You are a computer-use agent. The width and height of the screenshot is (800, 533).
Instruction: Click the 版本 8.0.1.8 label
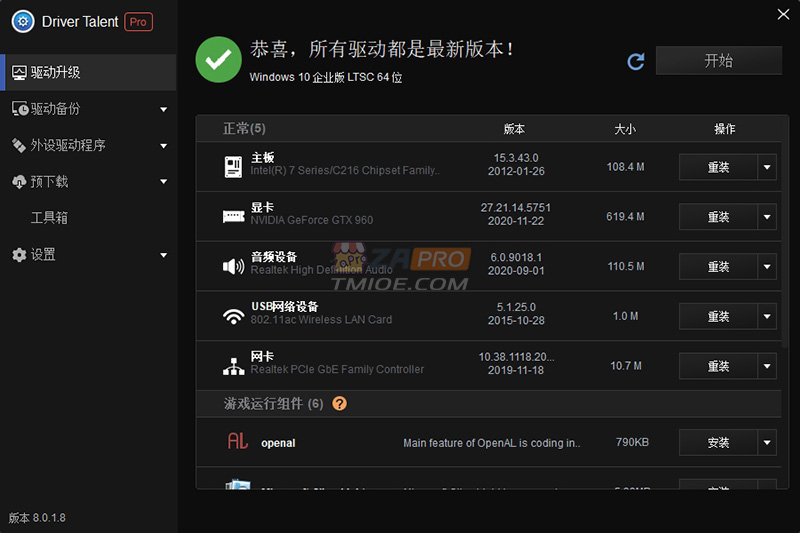pyautogui.click(x=37, y=518)
